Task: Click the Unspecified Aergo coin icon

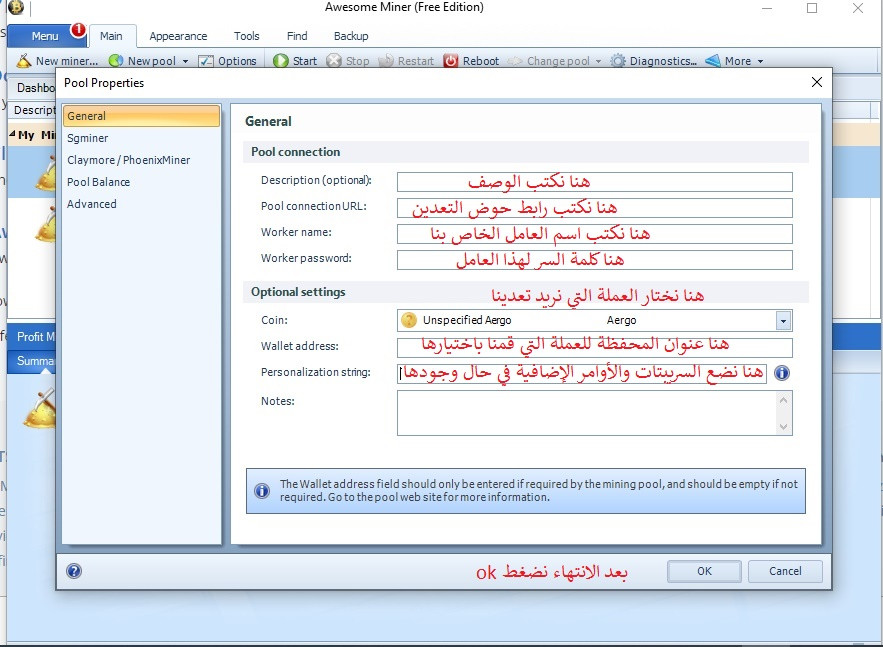Action: (x=408, y=320)
